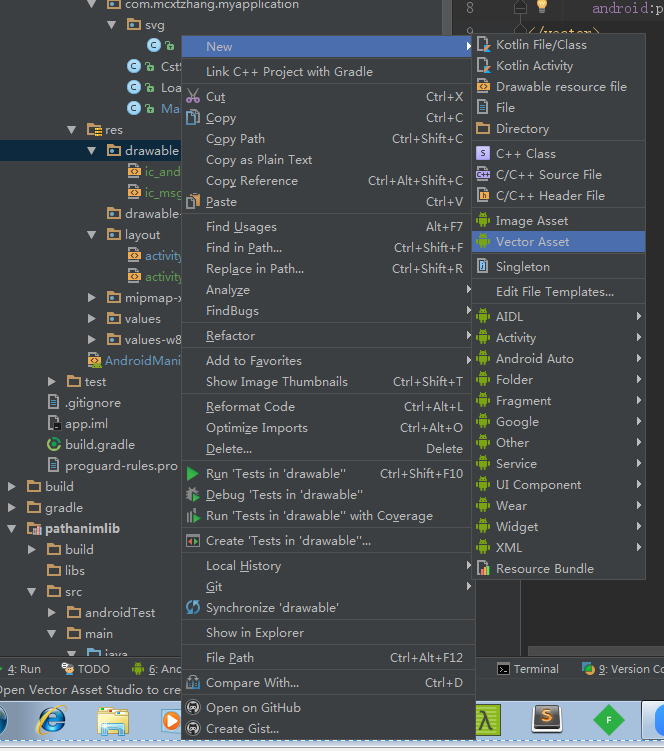This screenshot has width=664, height=751.
Task: Click the Open on GitHub icon
Action: pos(193,707)
